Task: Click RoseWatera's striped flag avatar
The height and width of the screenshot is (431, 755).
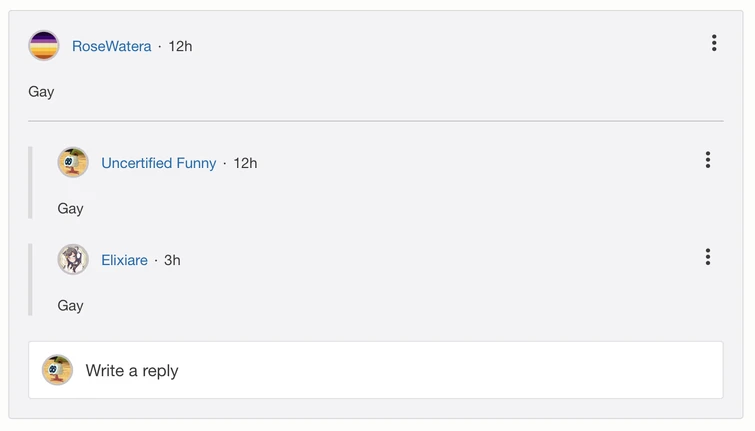Action: click(x=44, y=46)
